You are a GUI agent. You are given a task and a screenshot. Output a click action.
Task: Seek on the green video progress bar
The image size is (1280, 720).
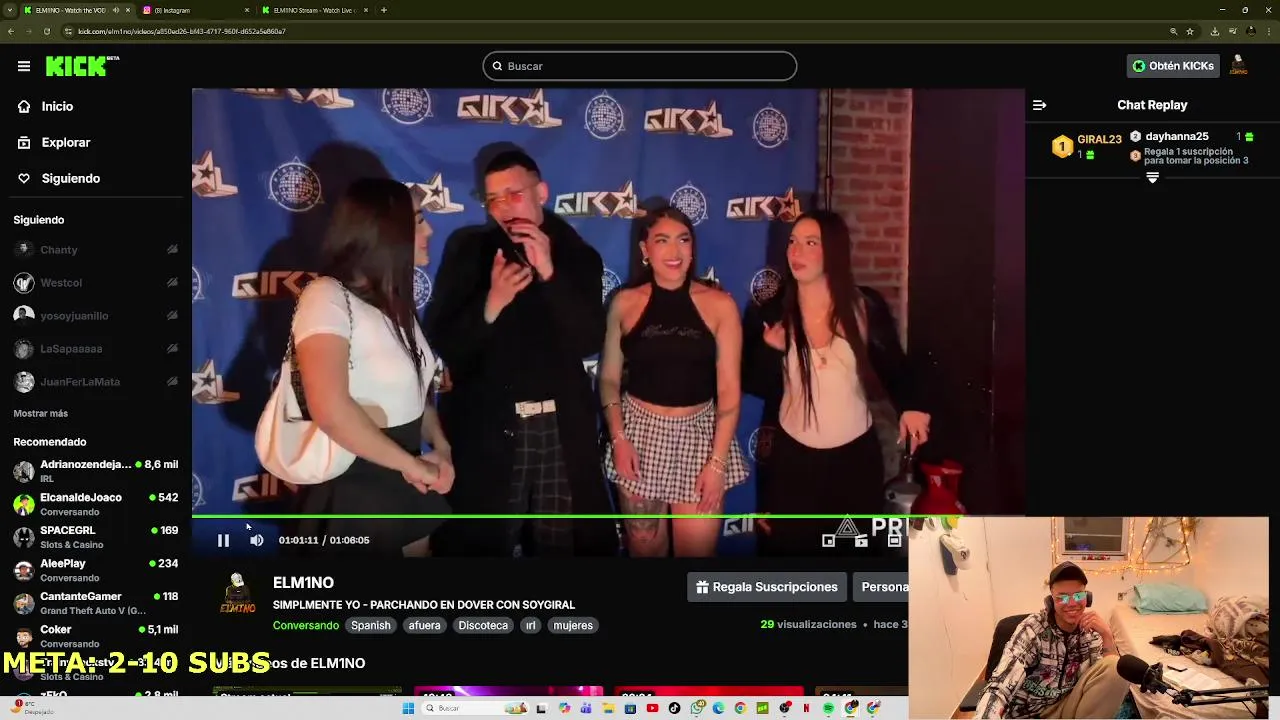(608, 516)
